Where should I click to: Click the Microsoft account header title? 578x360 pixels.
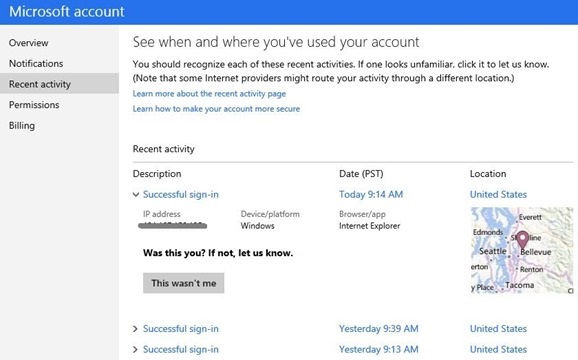click(x=67, y=12)
